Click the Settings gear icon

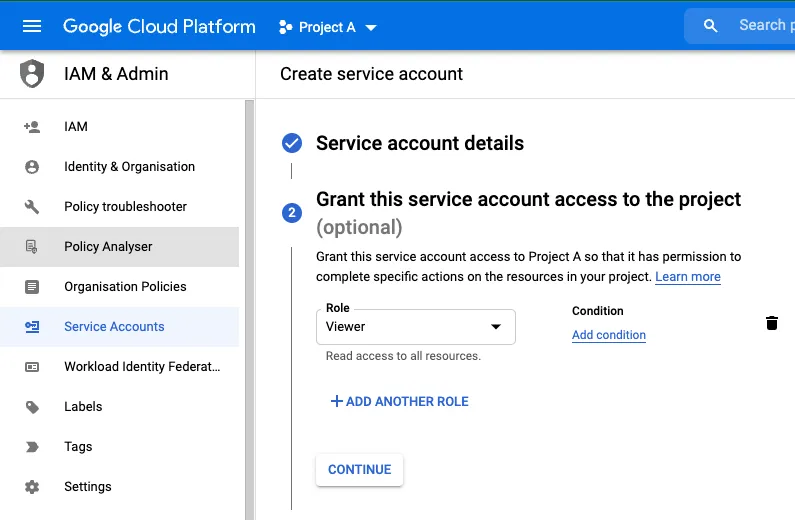32,487
